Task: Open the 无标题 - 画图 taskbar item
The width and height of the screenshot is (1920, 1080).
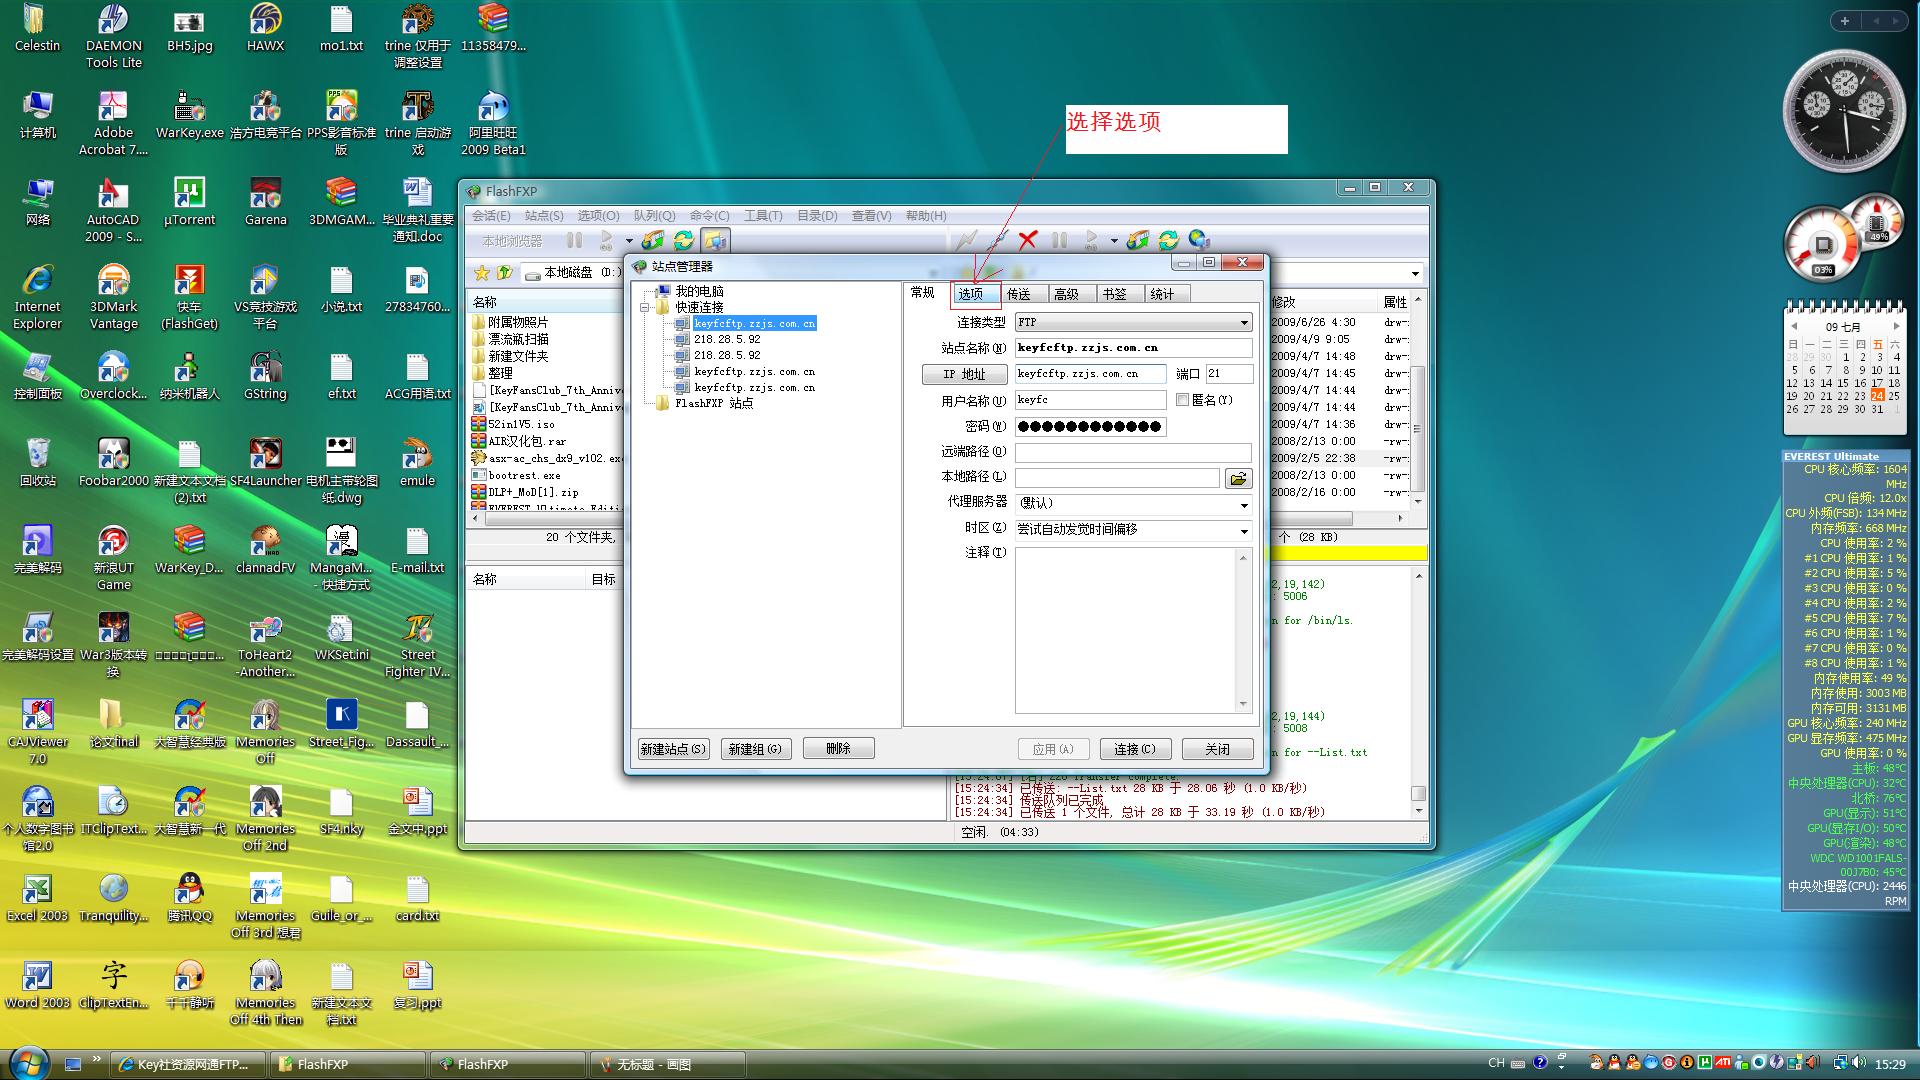Action: click(667, 1064)
